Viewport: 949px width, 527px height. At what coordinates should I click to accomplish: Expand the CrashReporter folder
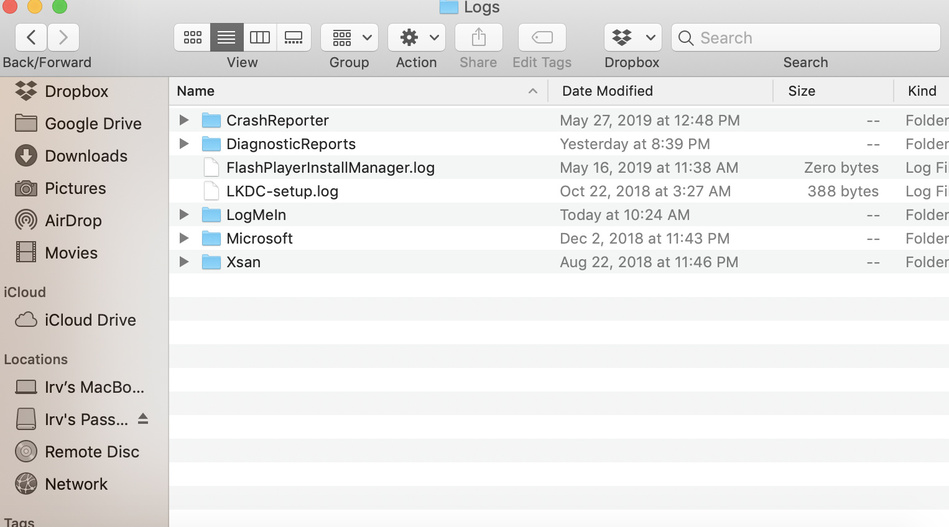(184, 120)
